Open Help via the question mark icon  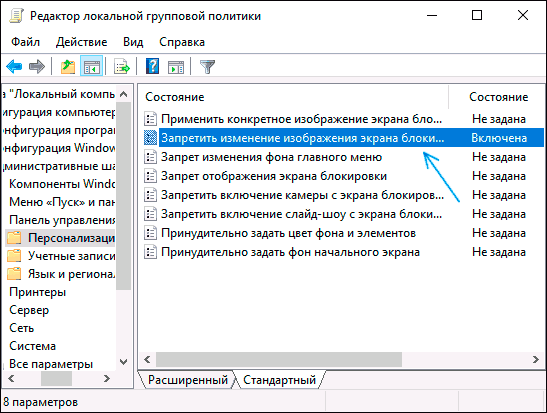152,66
